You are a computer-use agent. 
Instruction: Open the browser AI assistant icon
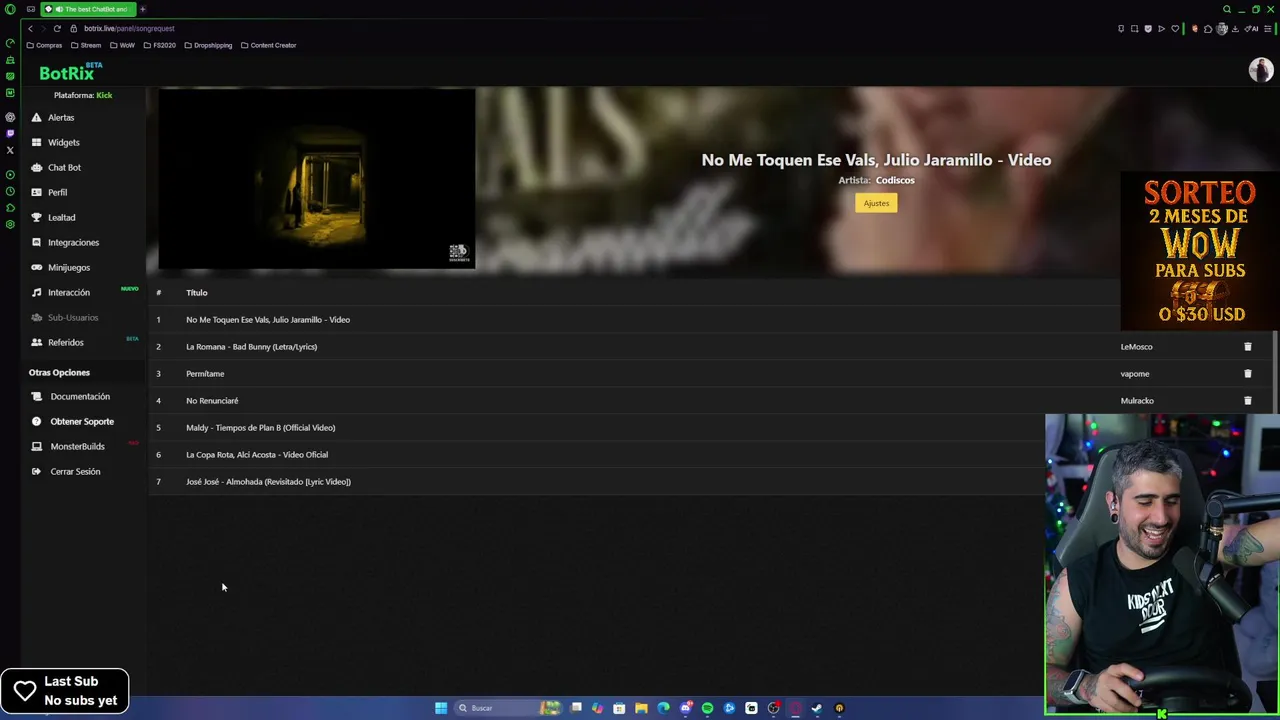click(x=1252, y=29)
